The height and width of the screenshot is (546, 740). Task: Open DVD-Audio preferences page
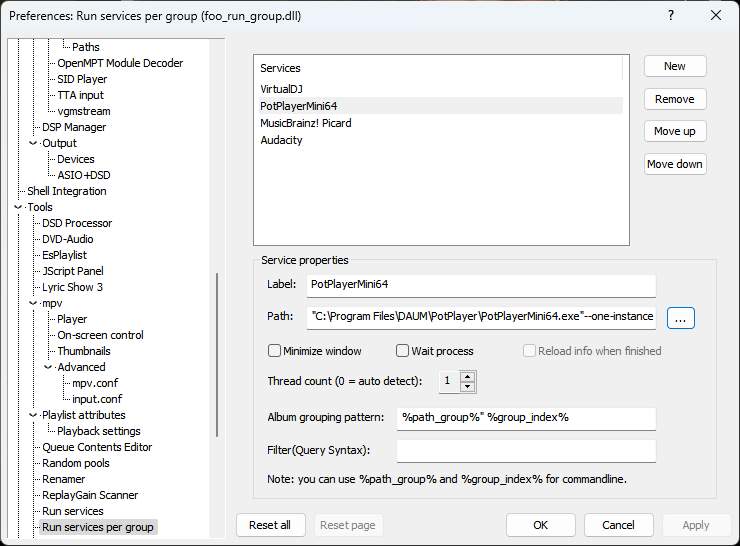67,239
